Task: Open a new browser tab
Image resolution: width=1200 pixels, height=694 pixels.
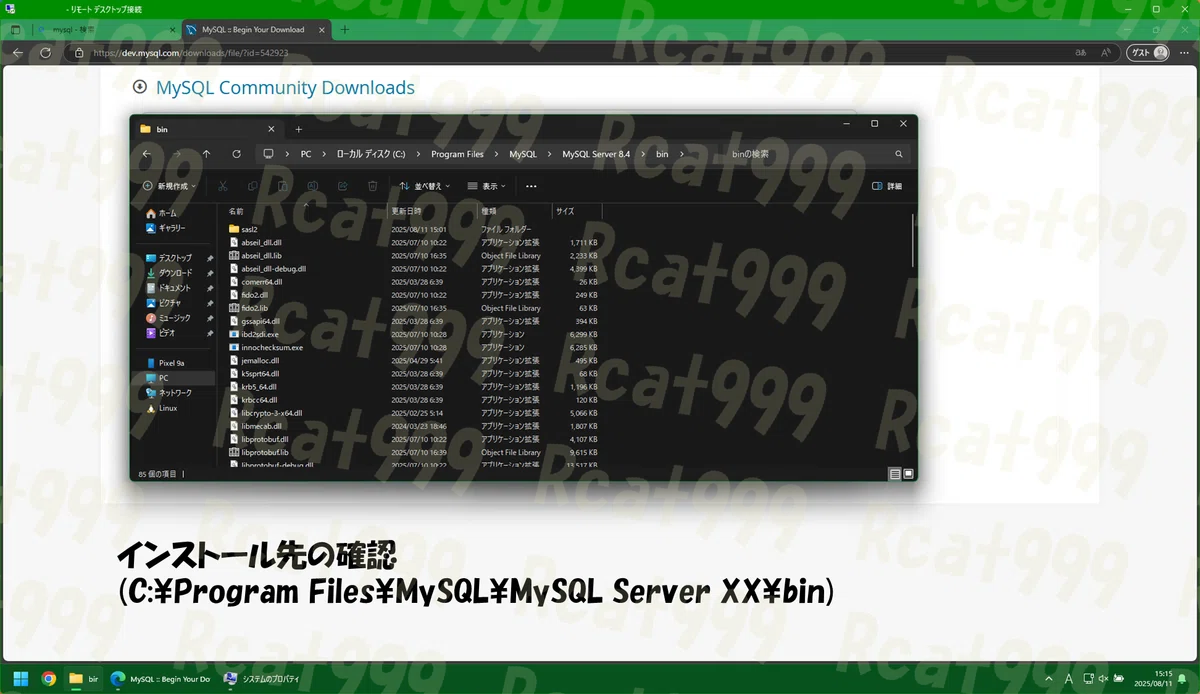Action: pyautogui.click(x=345, y=30)
